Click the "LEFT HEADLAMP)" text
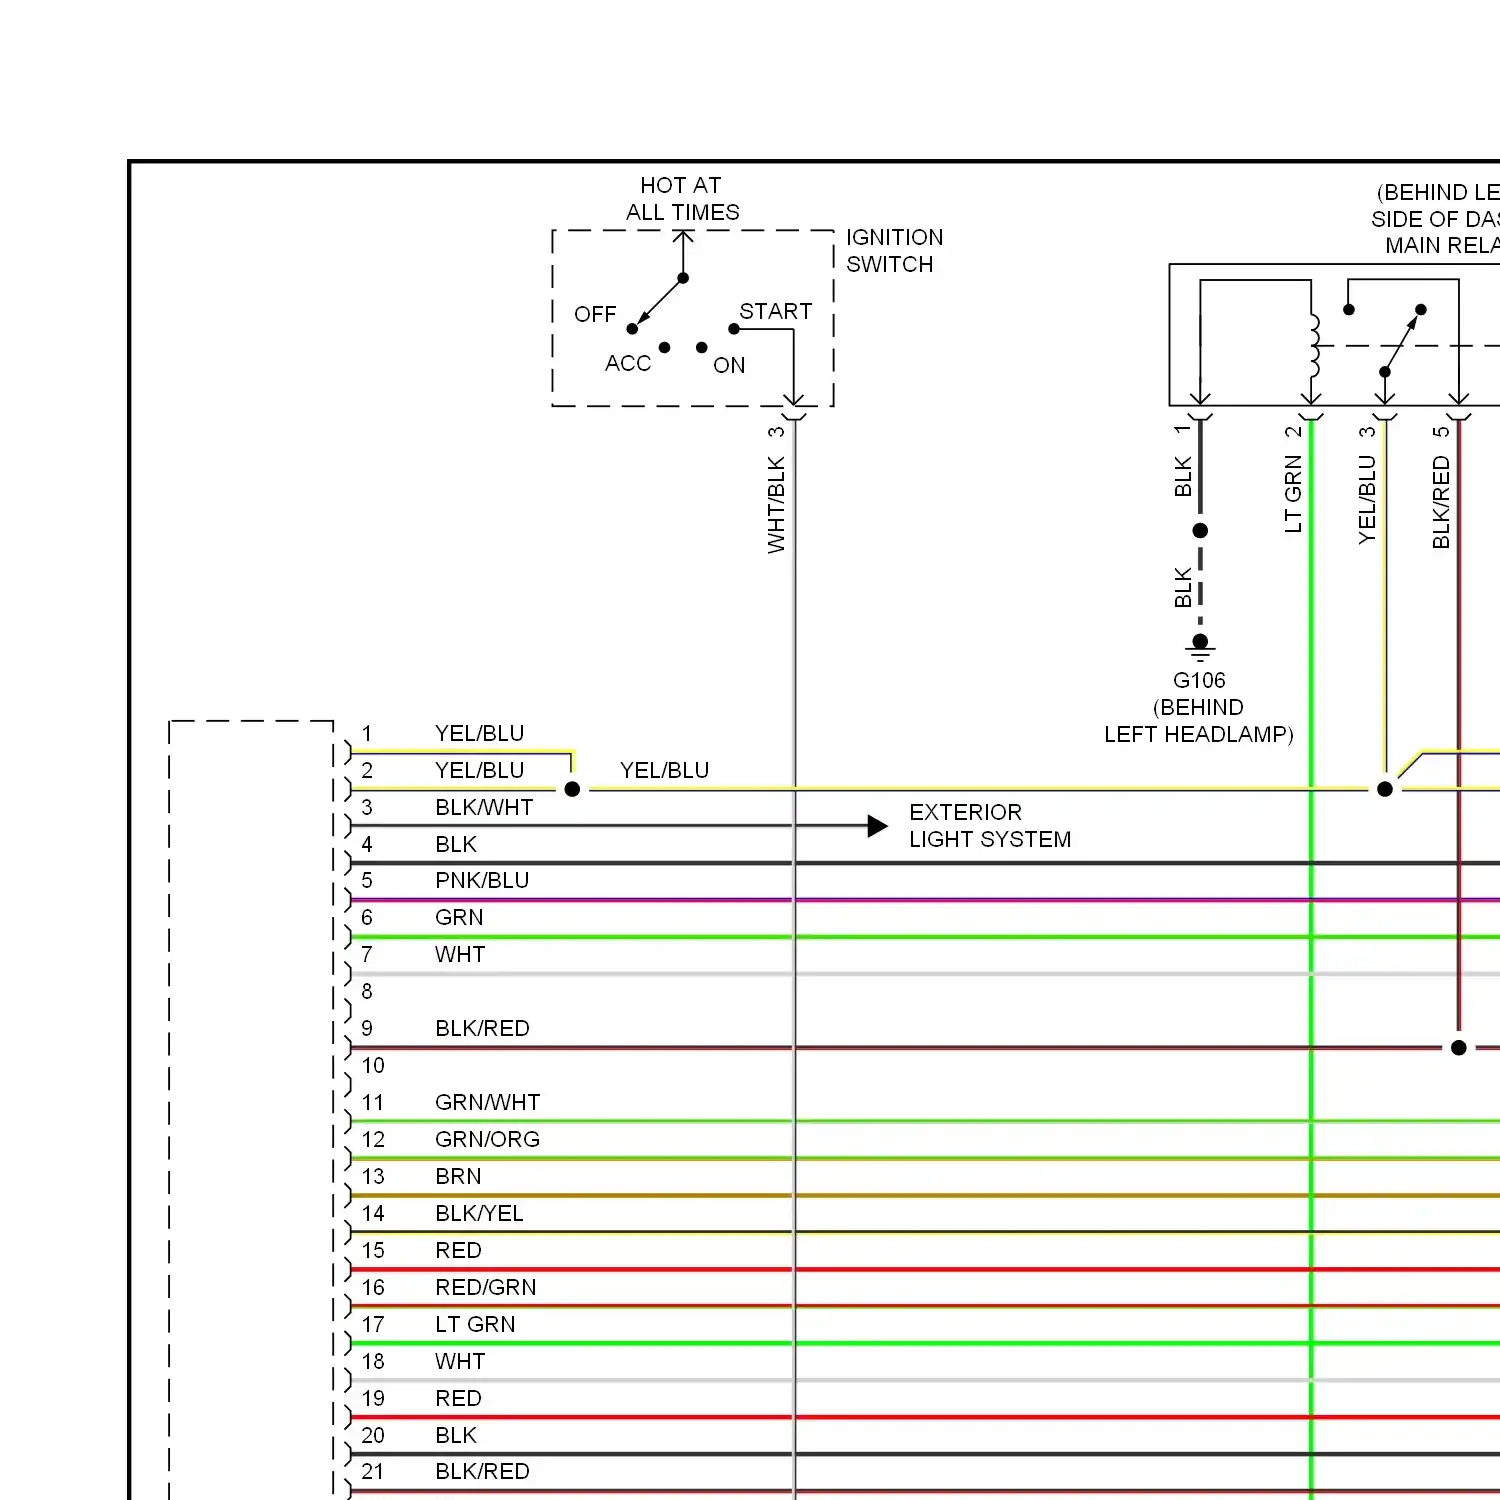The image size is (1500, 1500). pyautogui.click(x=1199, y=735)
